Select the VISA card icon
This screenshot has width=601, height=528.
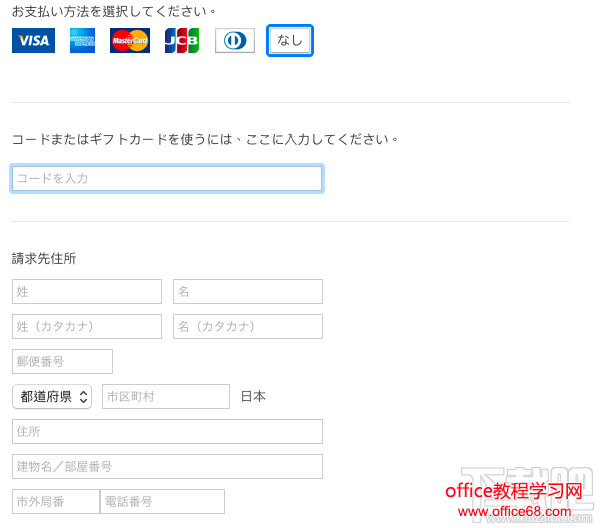tap(33, 41)
